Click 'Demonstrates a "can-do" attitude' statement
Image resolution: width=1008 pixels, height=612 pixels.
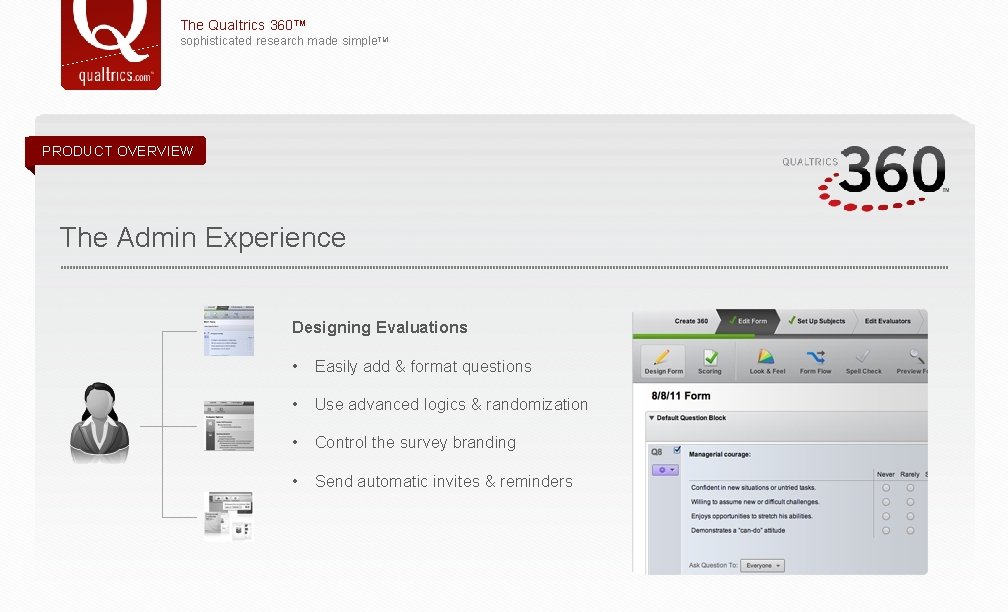738,531
